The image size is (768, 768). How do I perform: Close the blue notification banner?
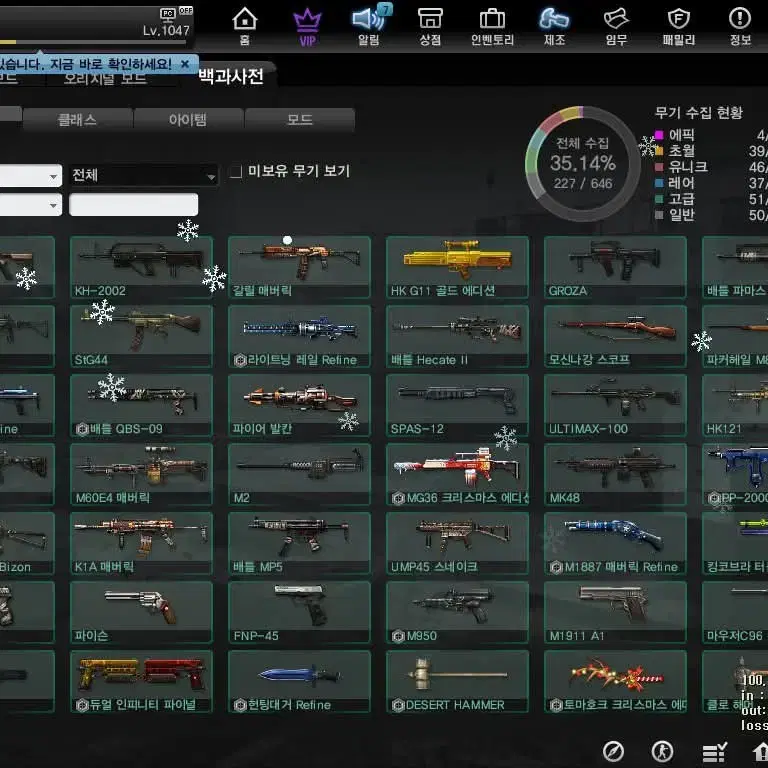pyautogui.click(x=185, y=64)
